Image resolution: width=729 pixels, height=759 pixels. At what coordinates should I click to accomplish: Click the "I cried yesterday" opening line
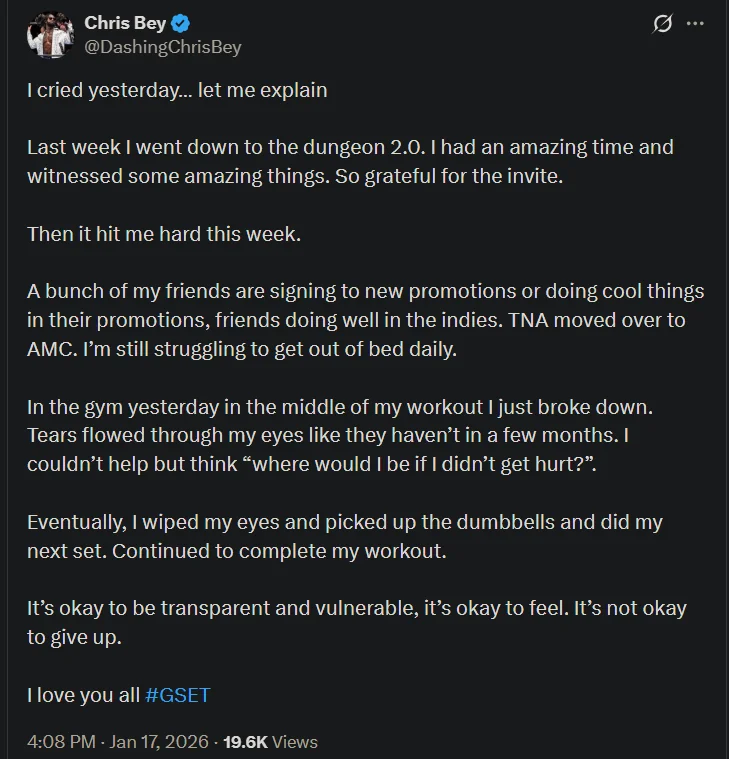point(177,91)
